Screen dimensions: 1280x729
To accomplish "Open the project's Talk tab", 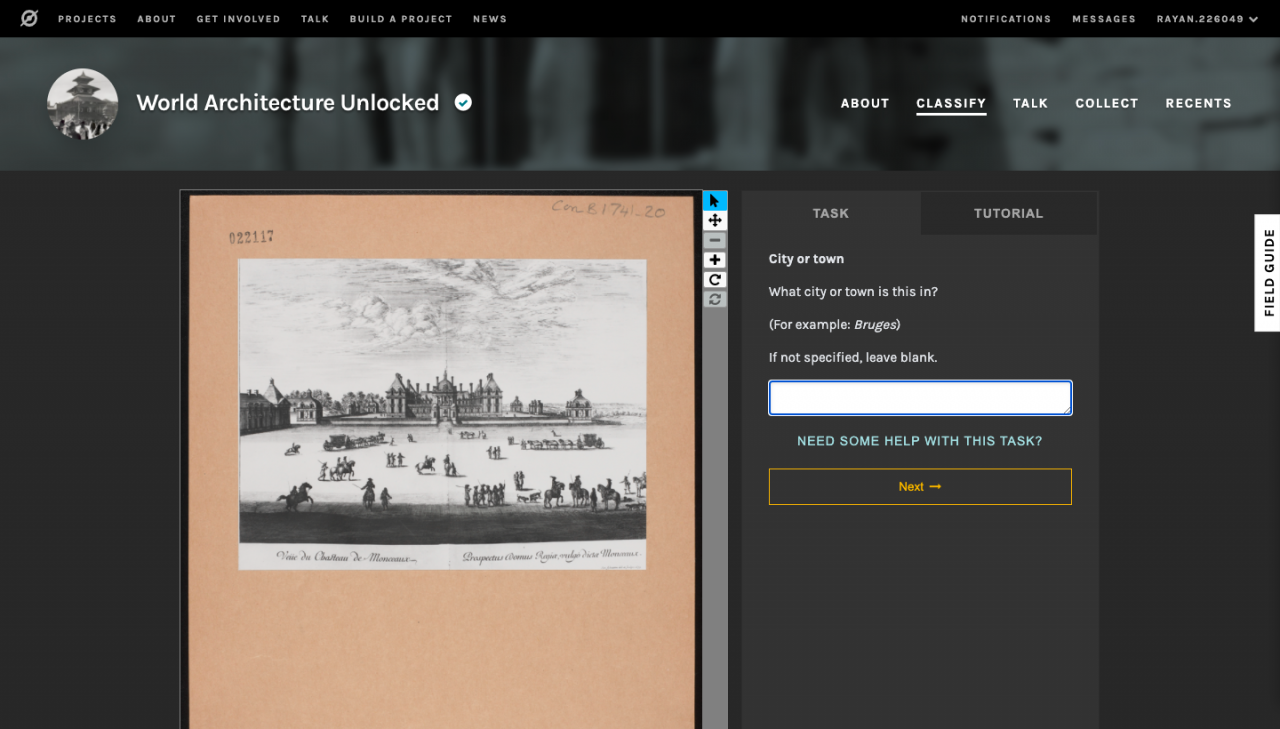I will (1030, 103).
